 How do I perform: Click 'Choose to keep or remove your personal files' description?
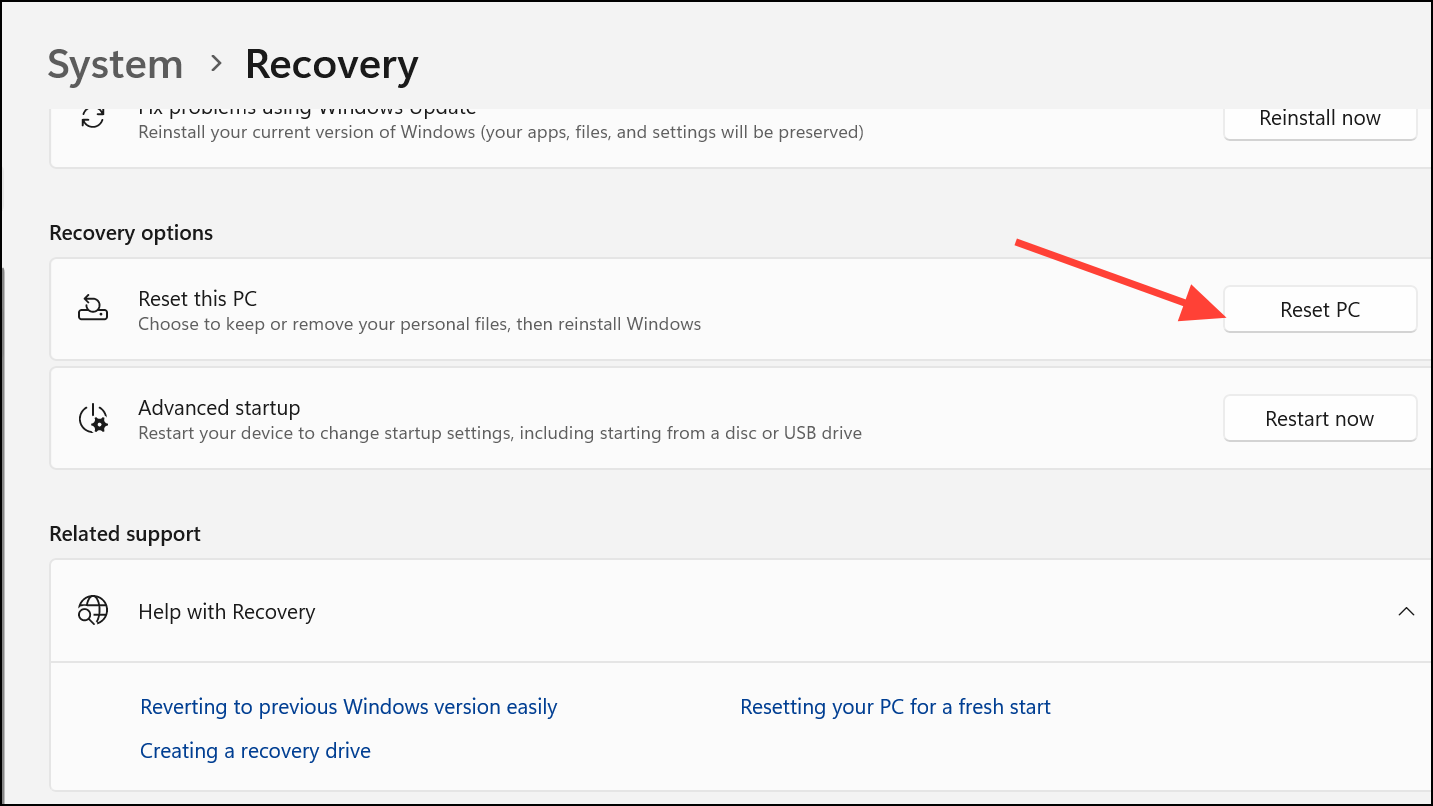click(419, 324)
